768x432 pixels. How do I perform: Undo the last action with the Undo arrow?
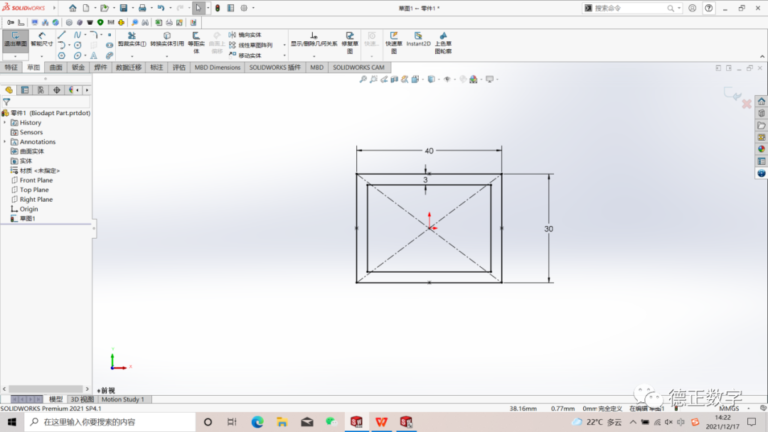161,8
